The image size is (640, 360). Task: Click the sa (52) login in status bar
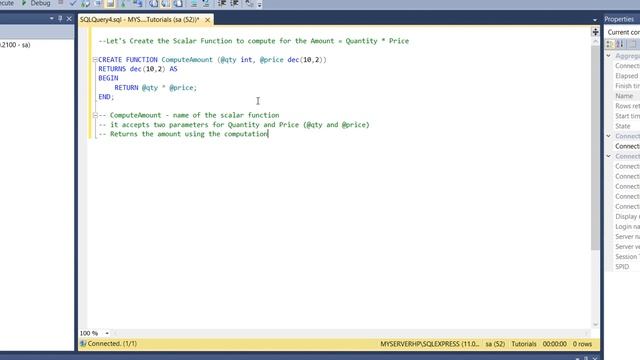pos(495,344)
